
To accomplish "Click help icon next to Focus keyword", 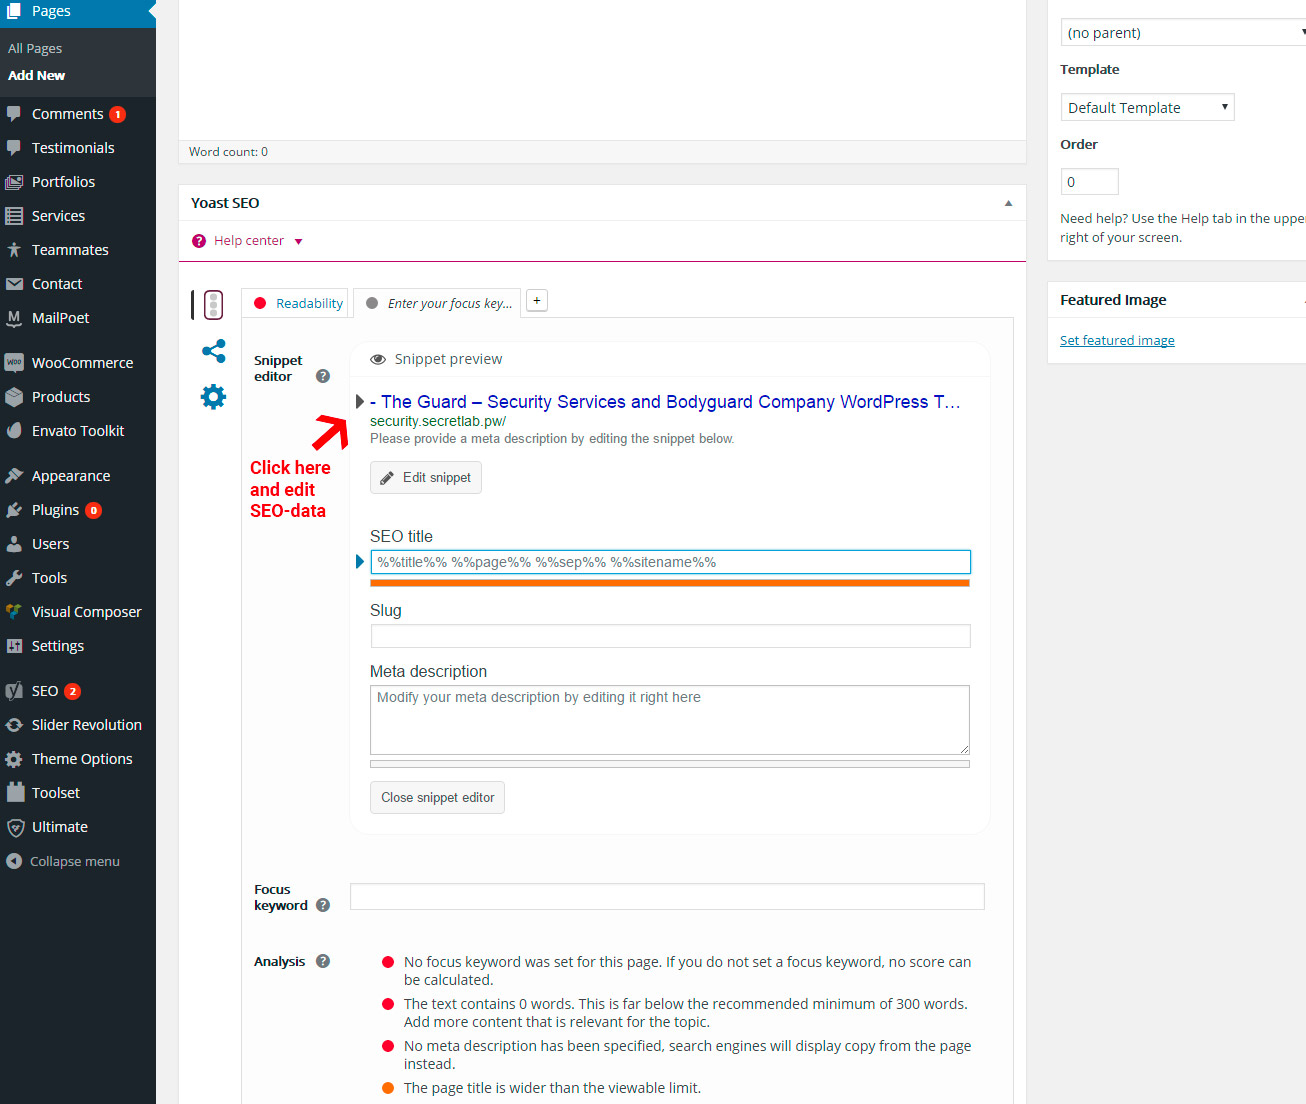I will point(323,905).
